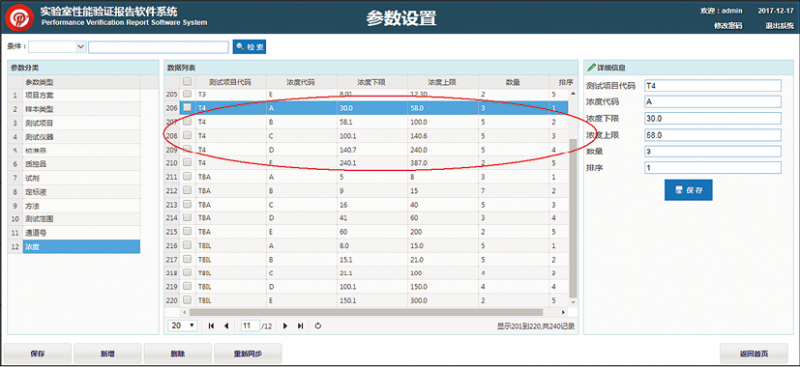Click the 重新同步 resync button
This screenshot has width=800, height=367.
click(248, 353)
